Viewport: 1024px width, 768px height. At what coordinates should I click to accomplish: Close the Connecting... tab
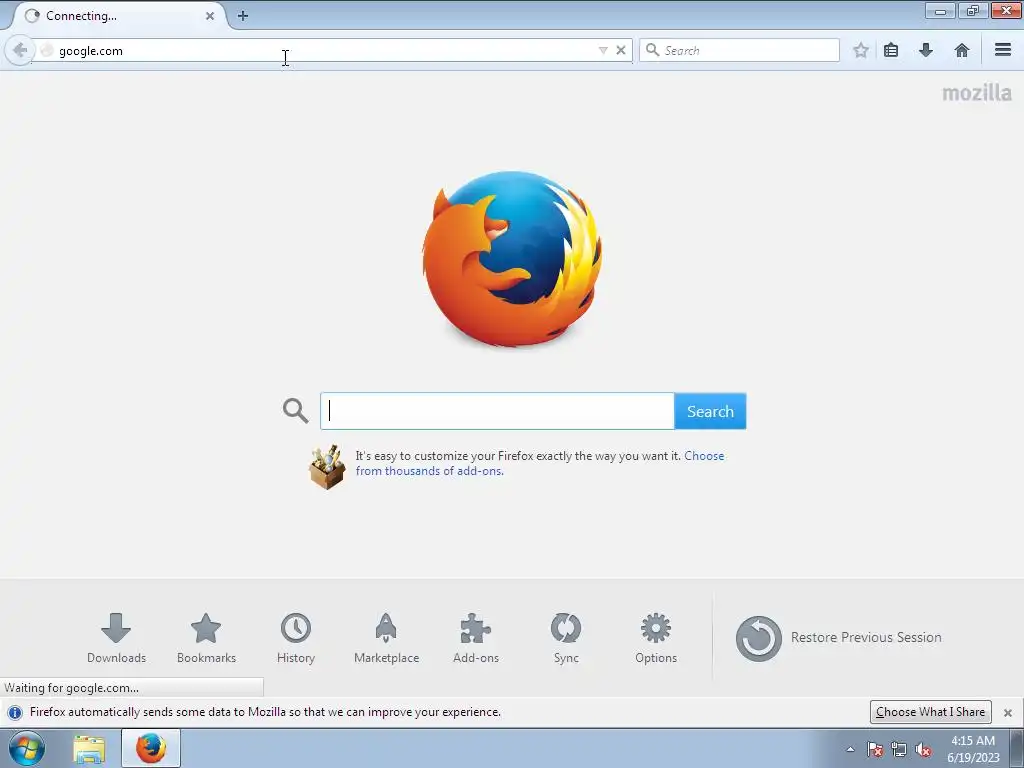(210, 16)
